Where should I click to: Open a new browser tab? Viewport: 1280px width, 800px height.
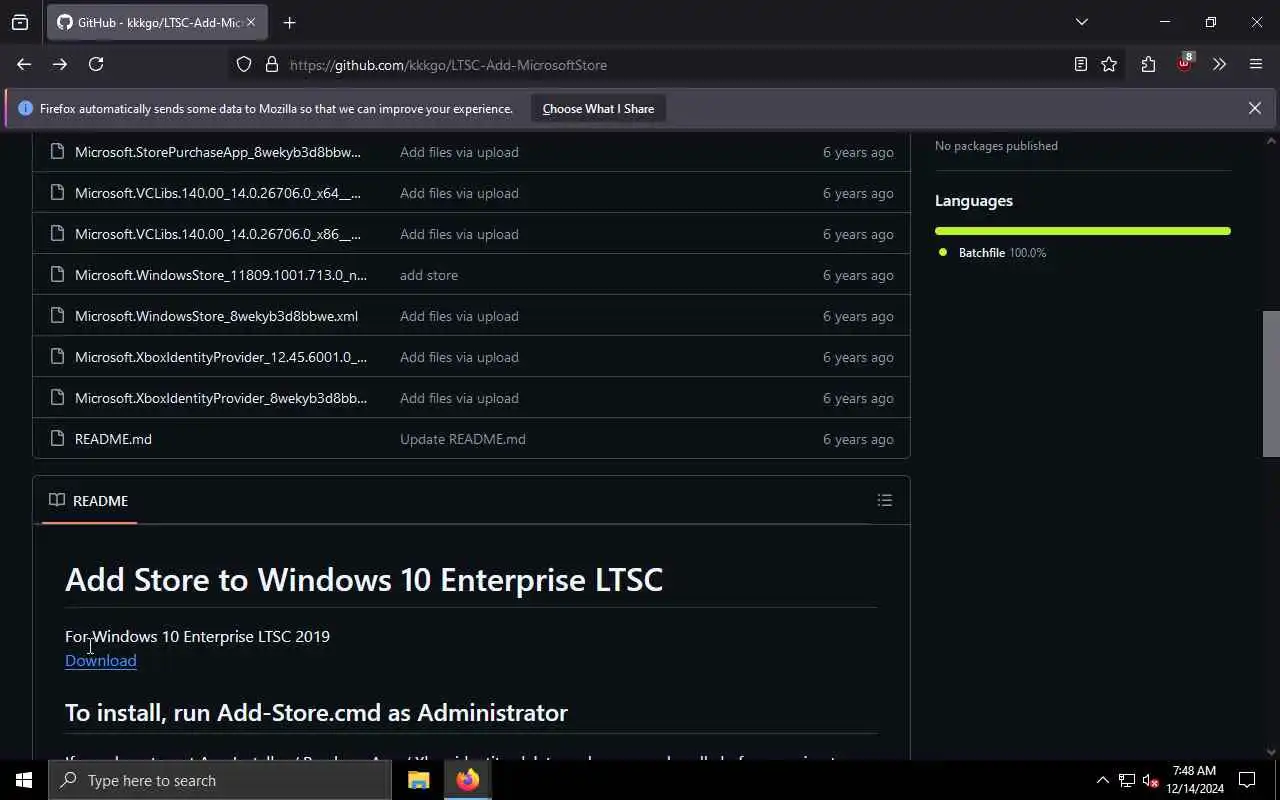click(x=289, y=22)
